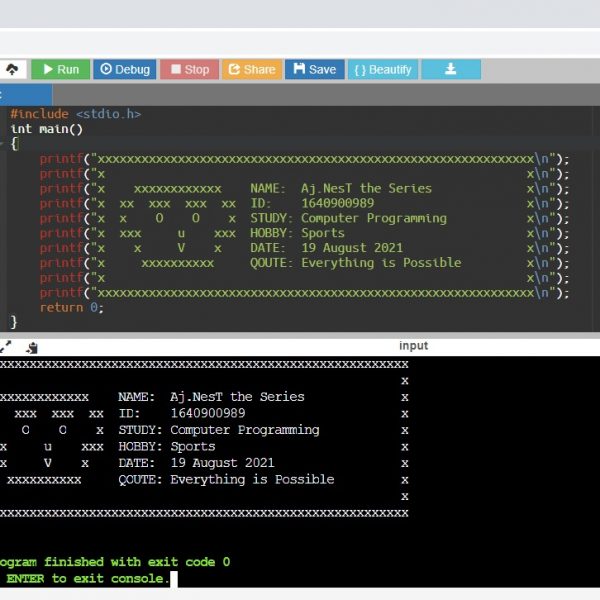This screenshot has height=600, width=600.
Task: Click the printf line containing HOBBY: Sports
Action: (300, 233)
